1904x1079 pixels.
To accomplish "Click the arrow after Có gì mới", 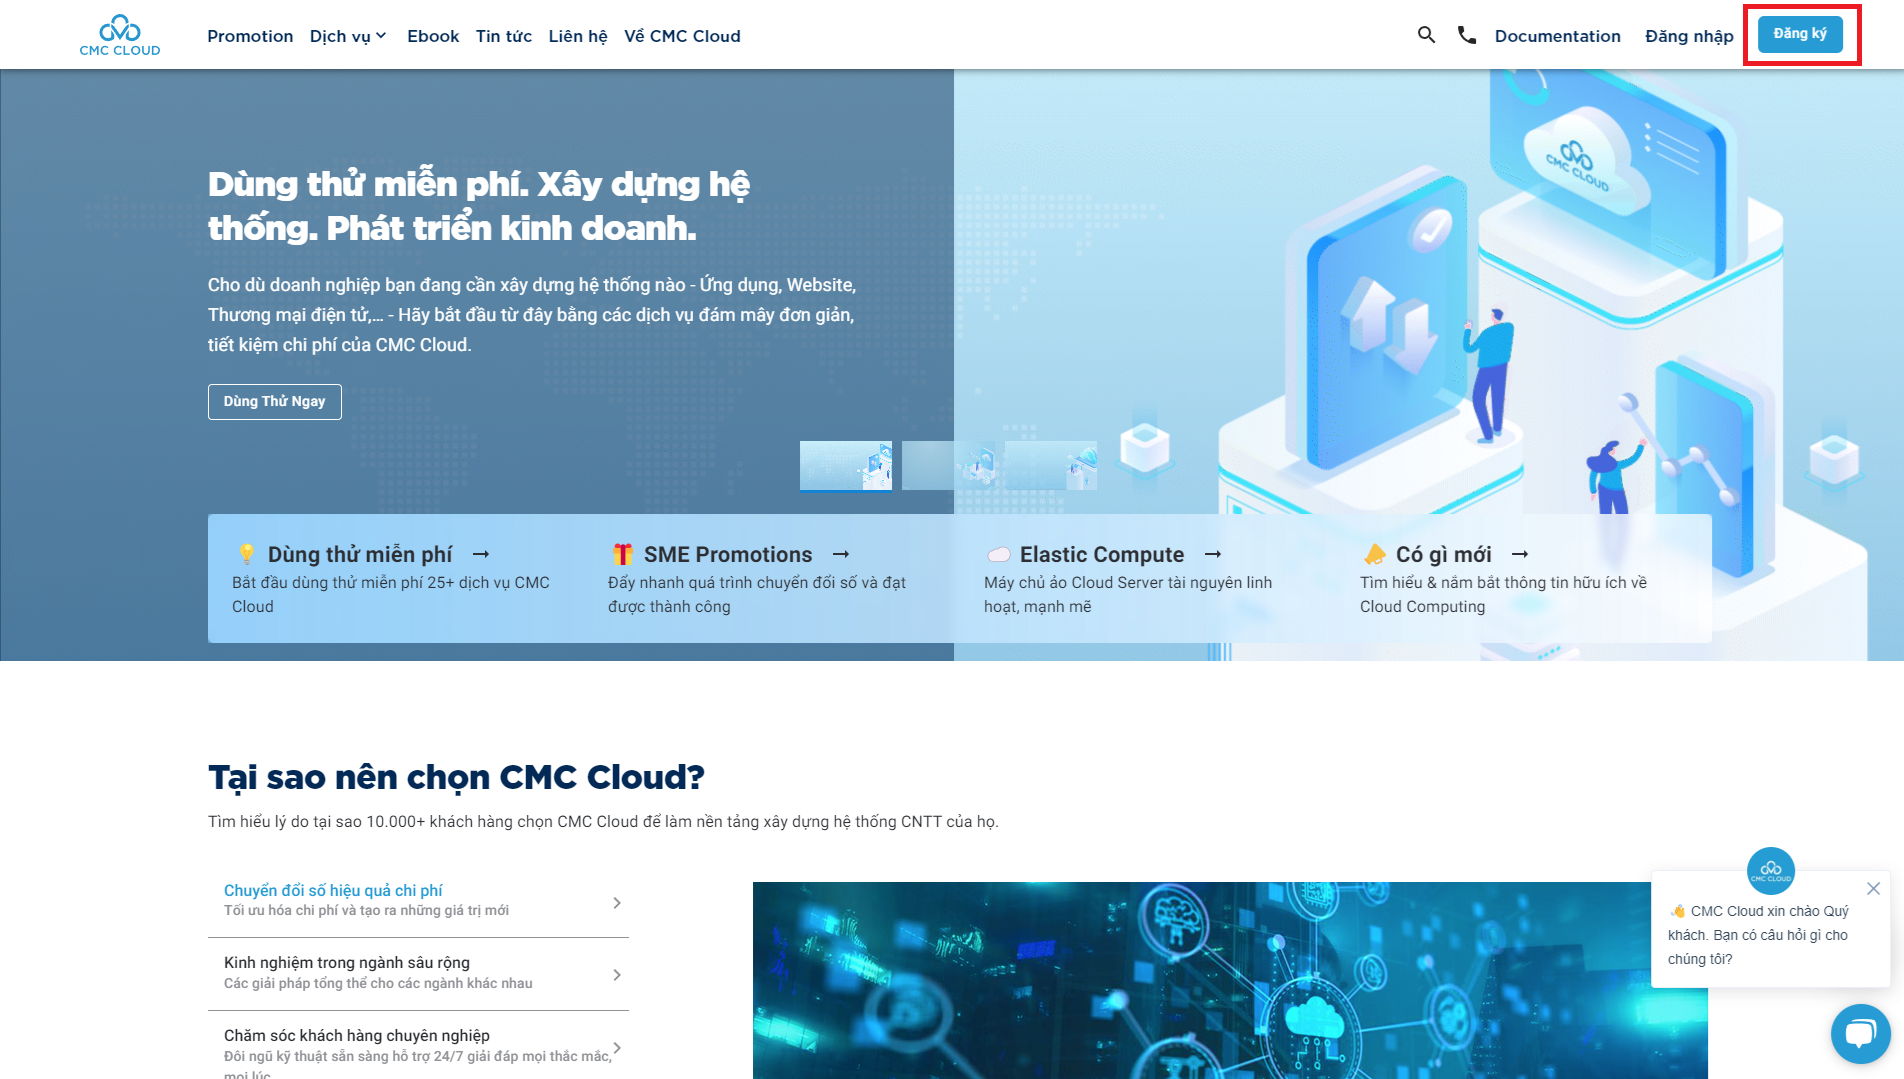I will pyautogui.click(x=1520, y=554).
